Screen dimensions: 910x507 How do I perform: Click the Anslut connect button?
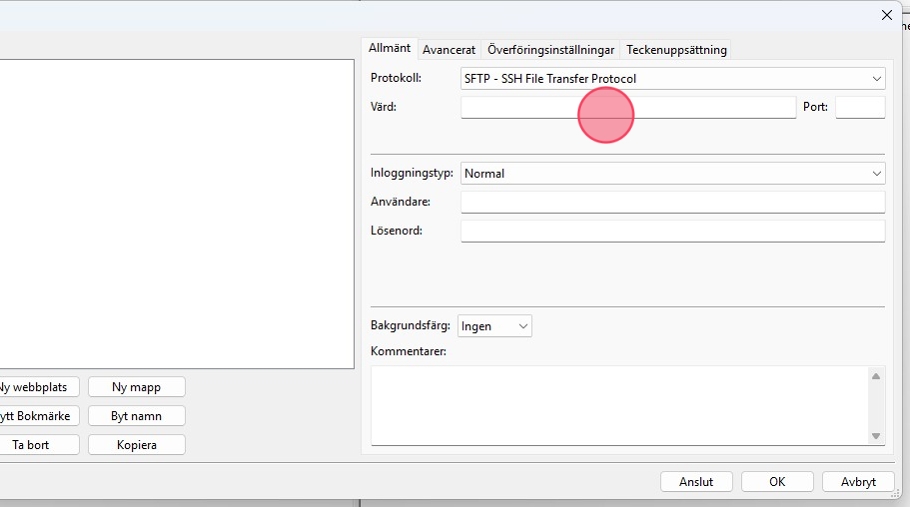tap(696, 482)
